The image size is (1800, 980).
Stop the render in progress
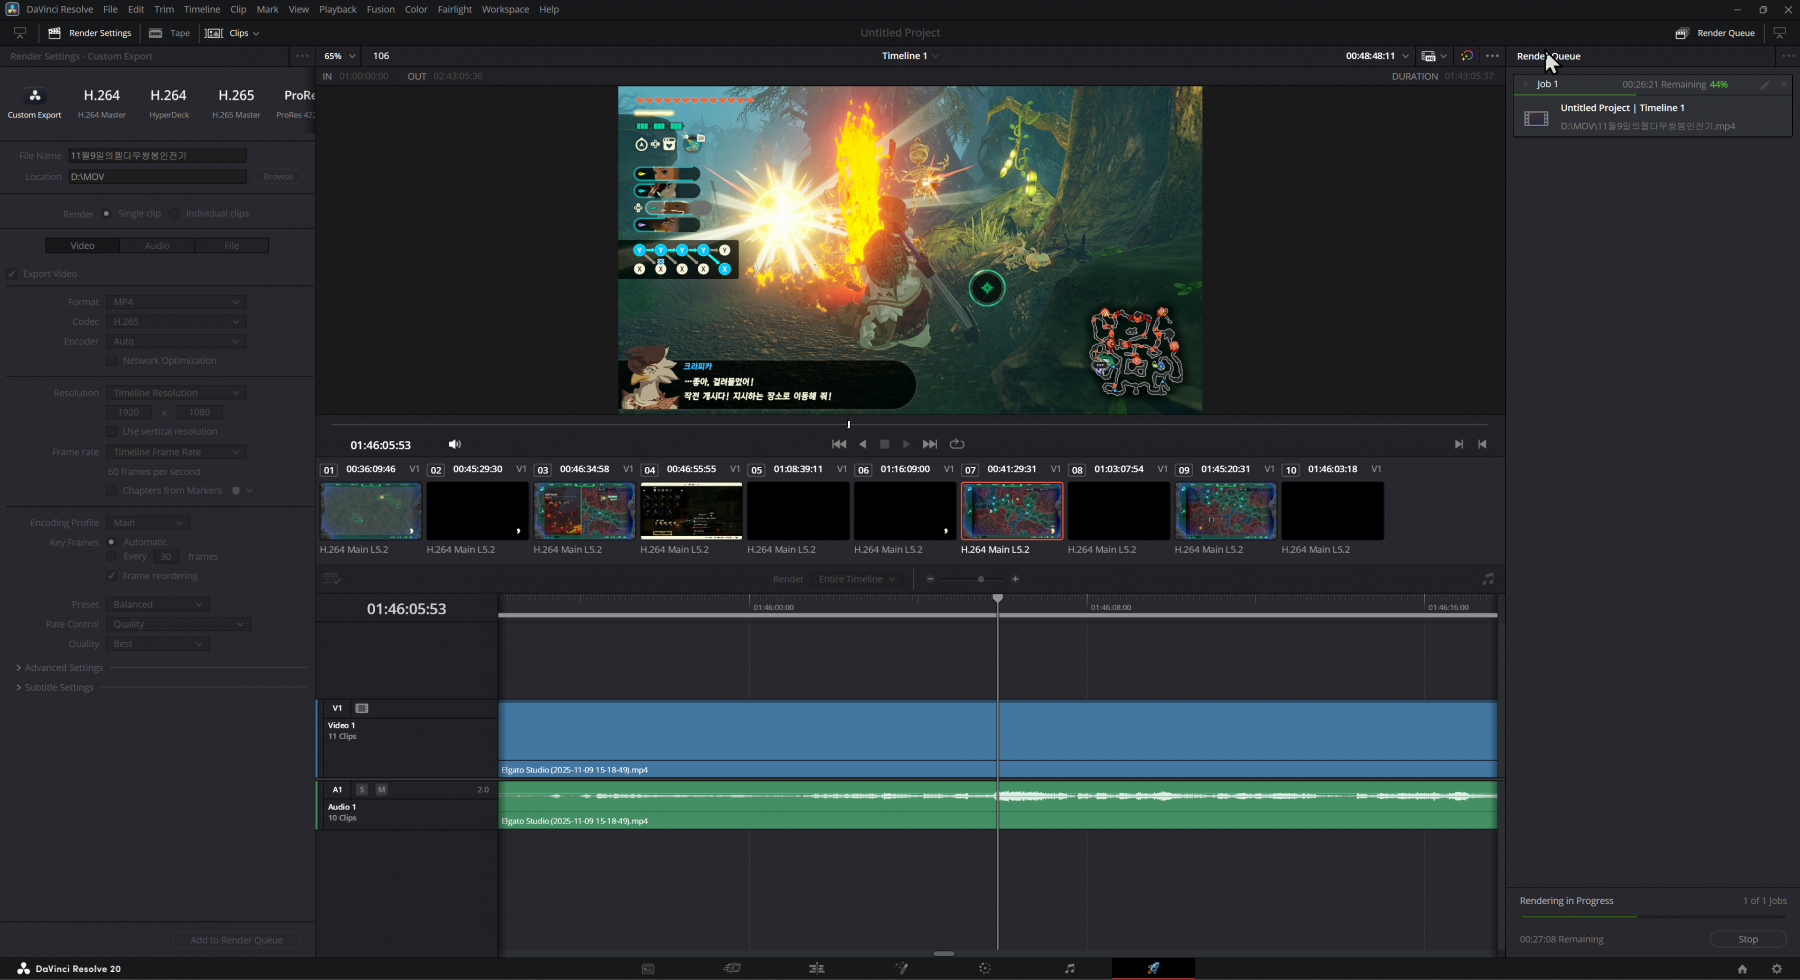tap(1747, 939)
